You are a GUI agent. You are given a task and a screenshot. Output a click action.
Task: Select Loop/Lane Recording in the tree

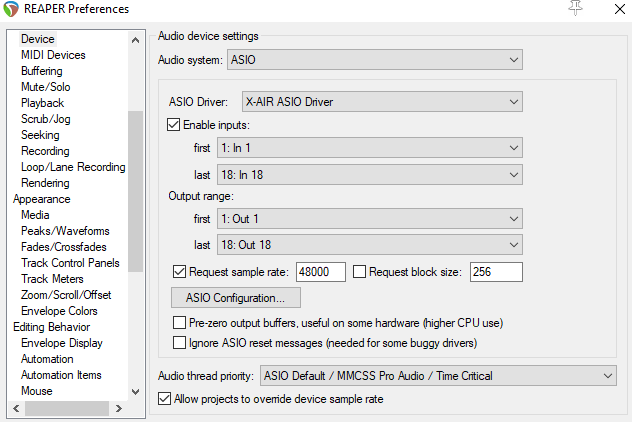pos(73,167)
